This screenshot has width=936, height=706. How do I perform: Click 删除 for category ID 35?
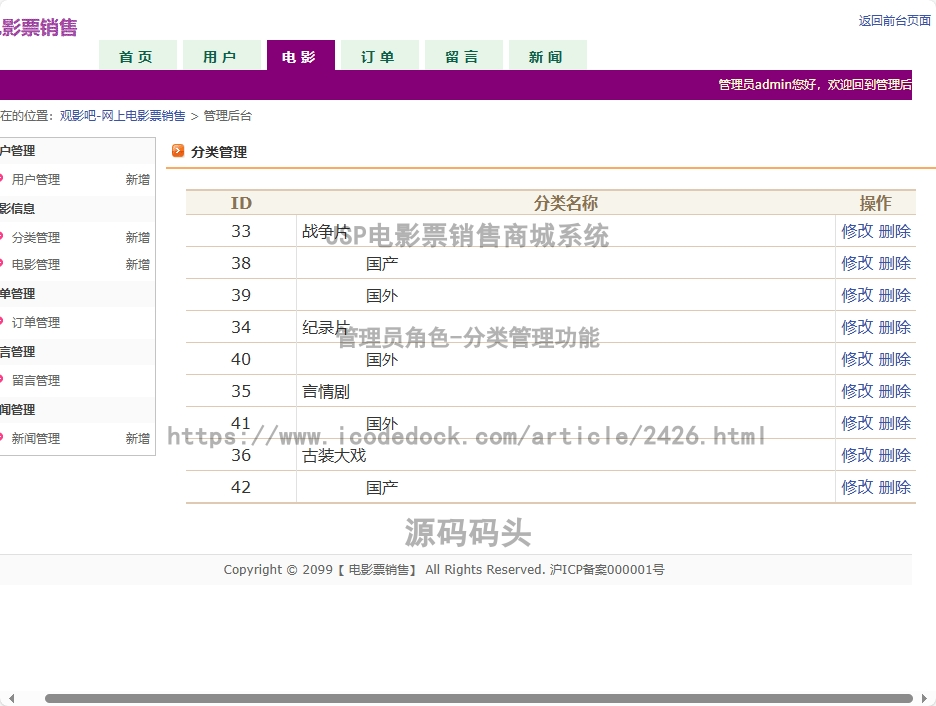[x=895, y=391]
